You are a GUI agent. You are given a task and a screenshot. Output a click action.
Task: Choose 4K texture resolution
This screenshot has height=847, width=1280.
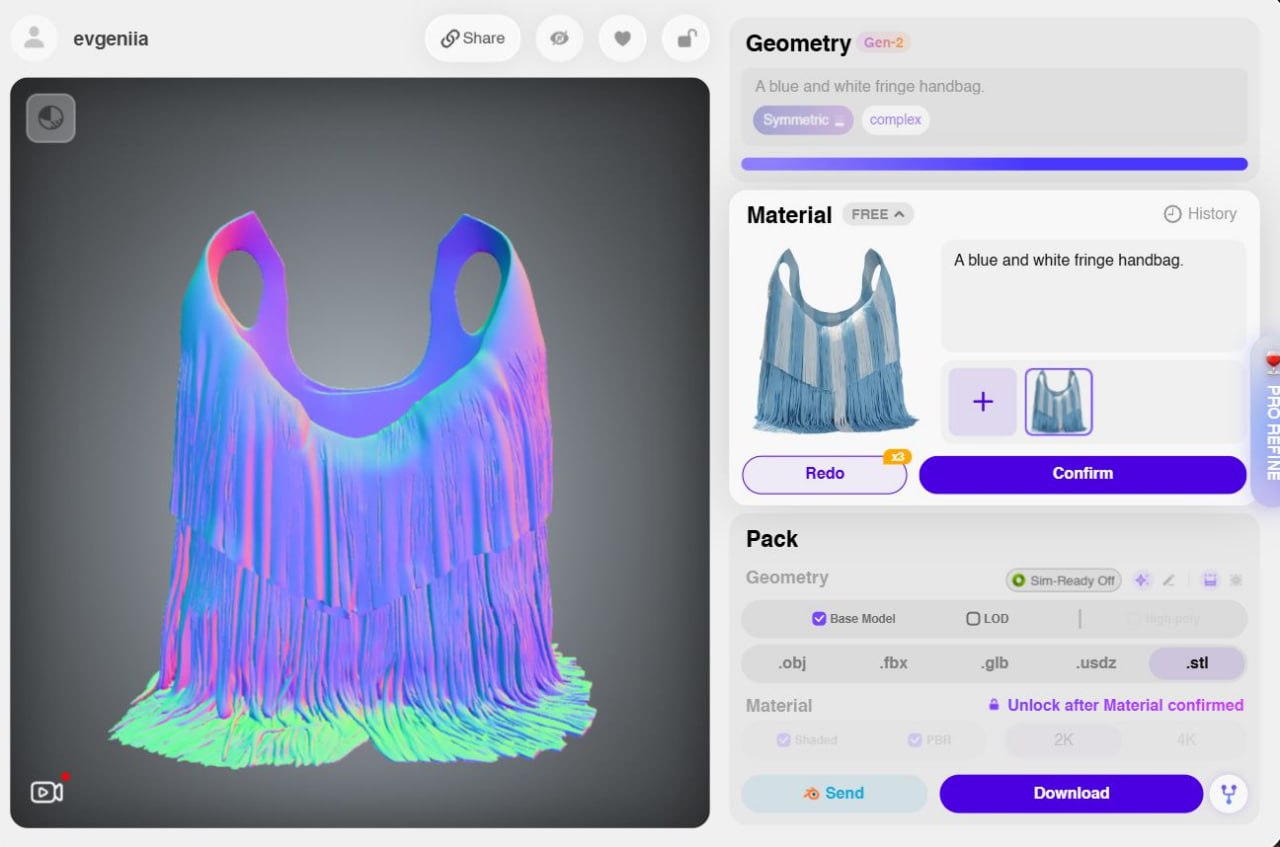(1186, 740)
